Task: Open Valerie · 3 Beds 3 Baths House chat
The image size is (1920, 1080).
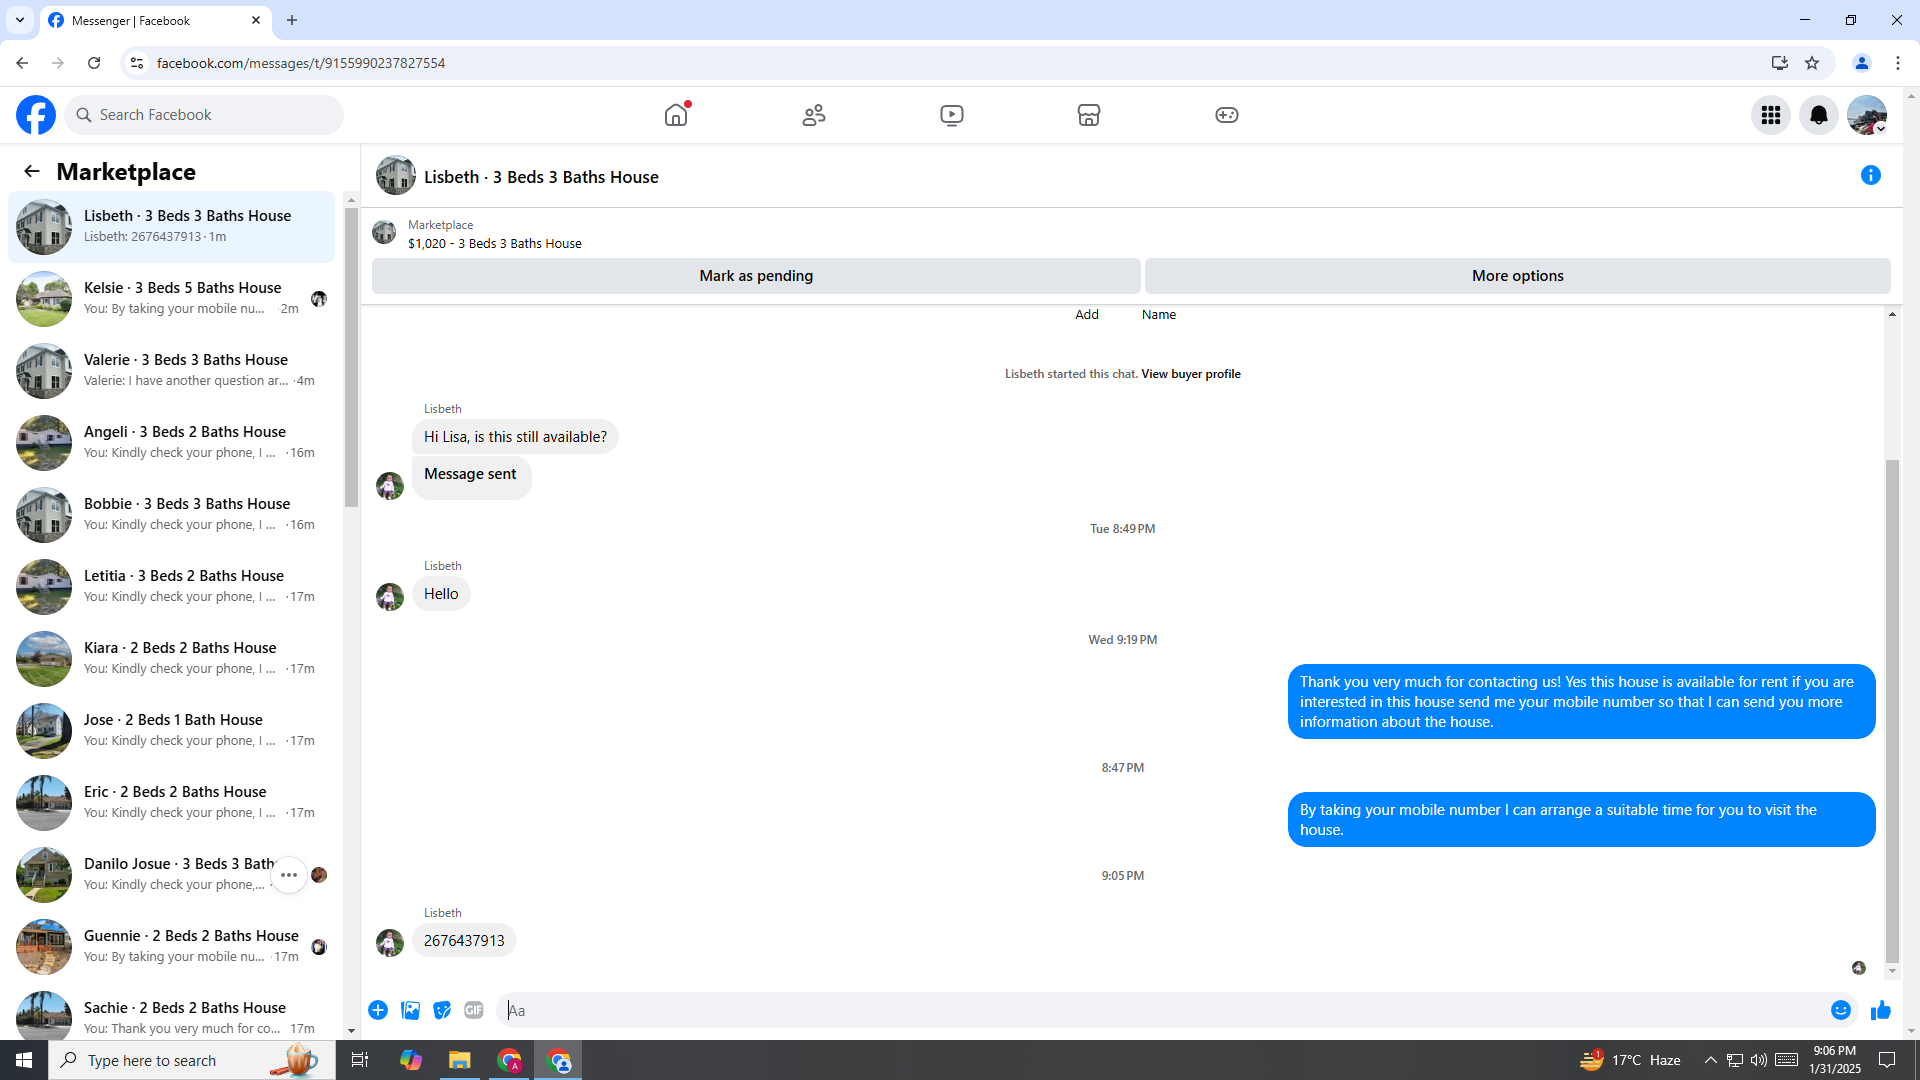Action: pos(172,371)
